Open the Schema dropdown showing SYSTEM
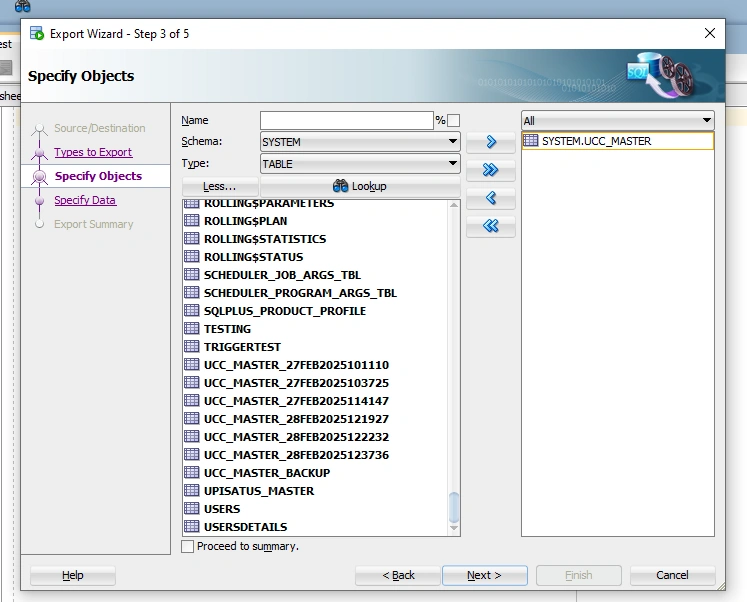This screenshot has height=602, width=747. tap(360, 141)
